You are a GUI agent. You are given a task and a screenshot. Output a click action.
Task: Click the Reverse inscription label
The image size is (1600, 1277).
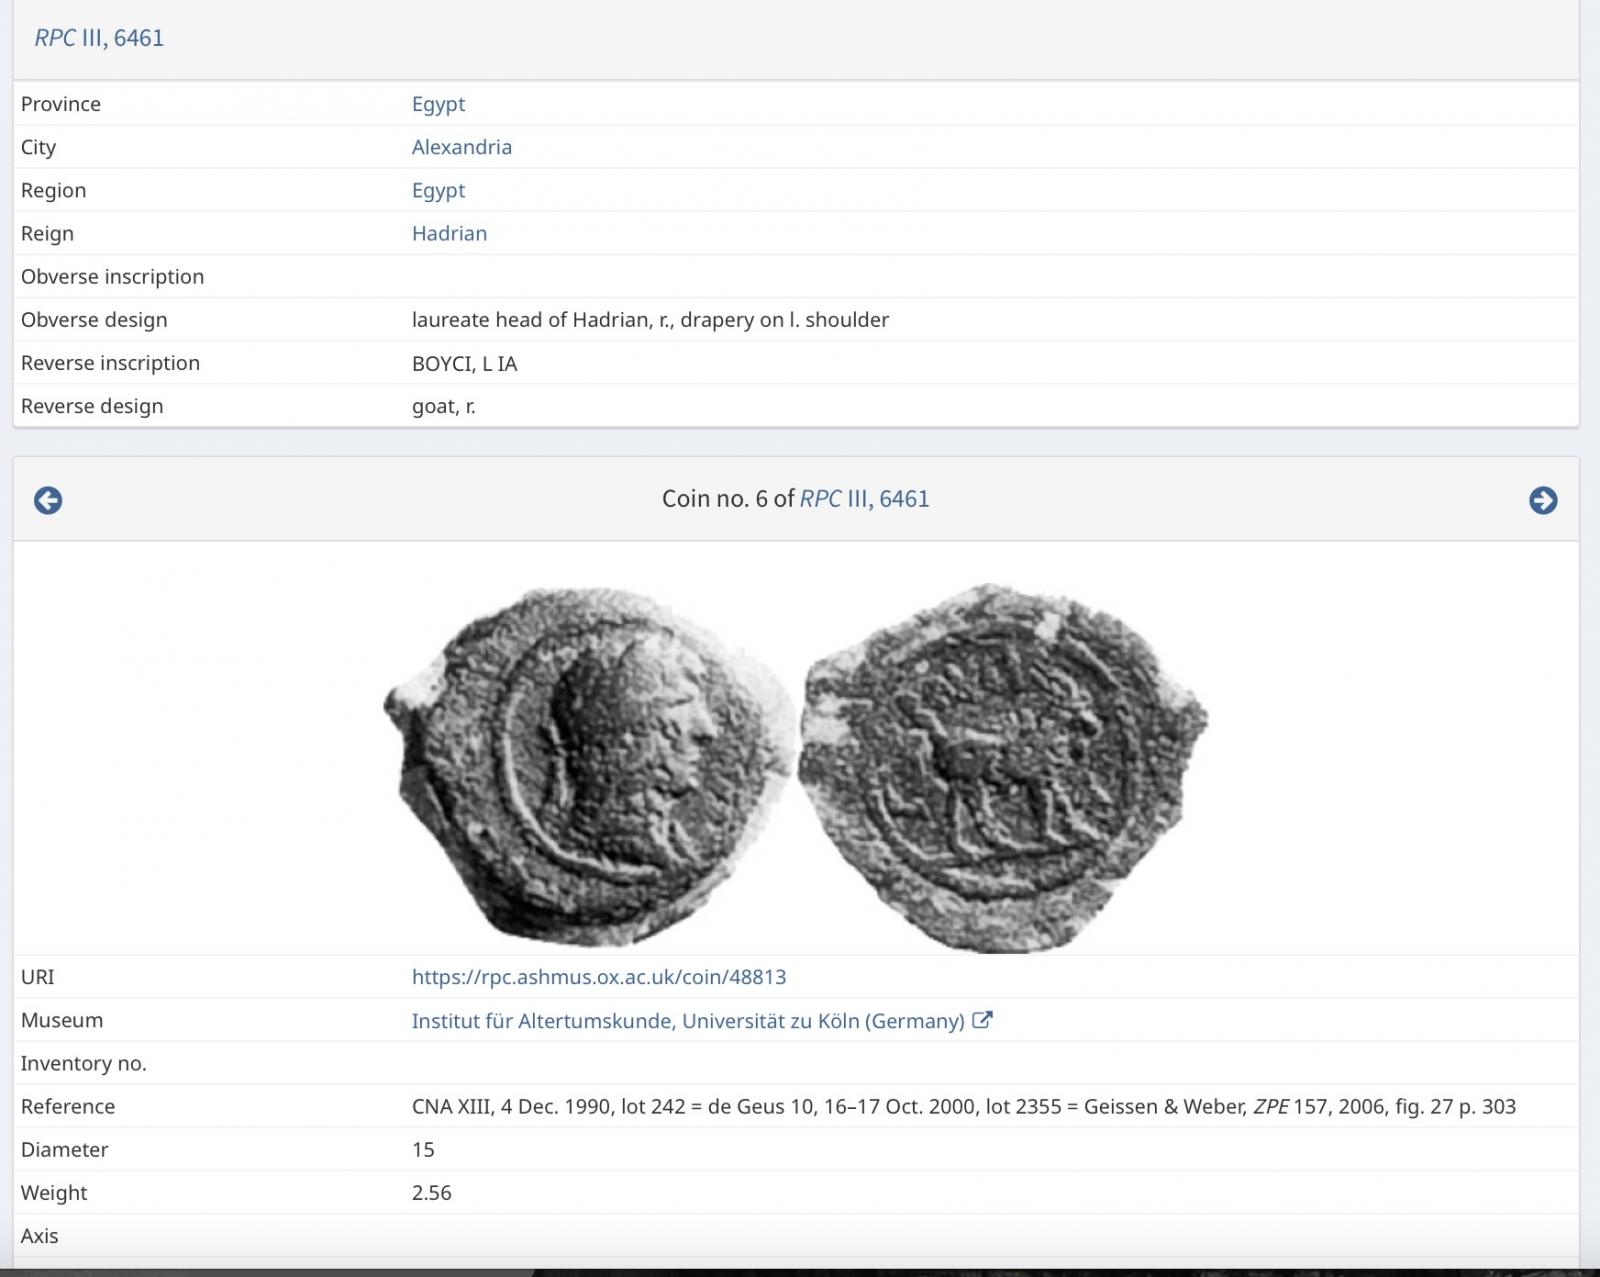click(110, 363)
